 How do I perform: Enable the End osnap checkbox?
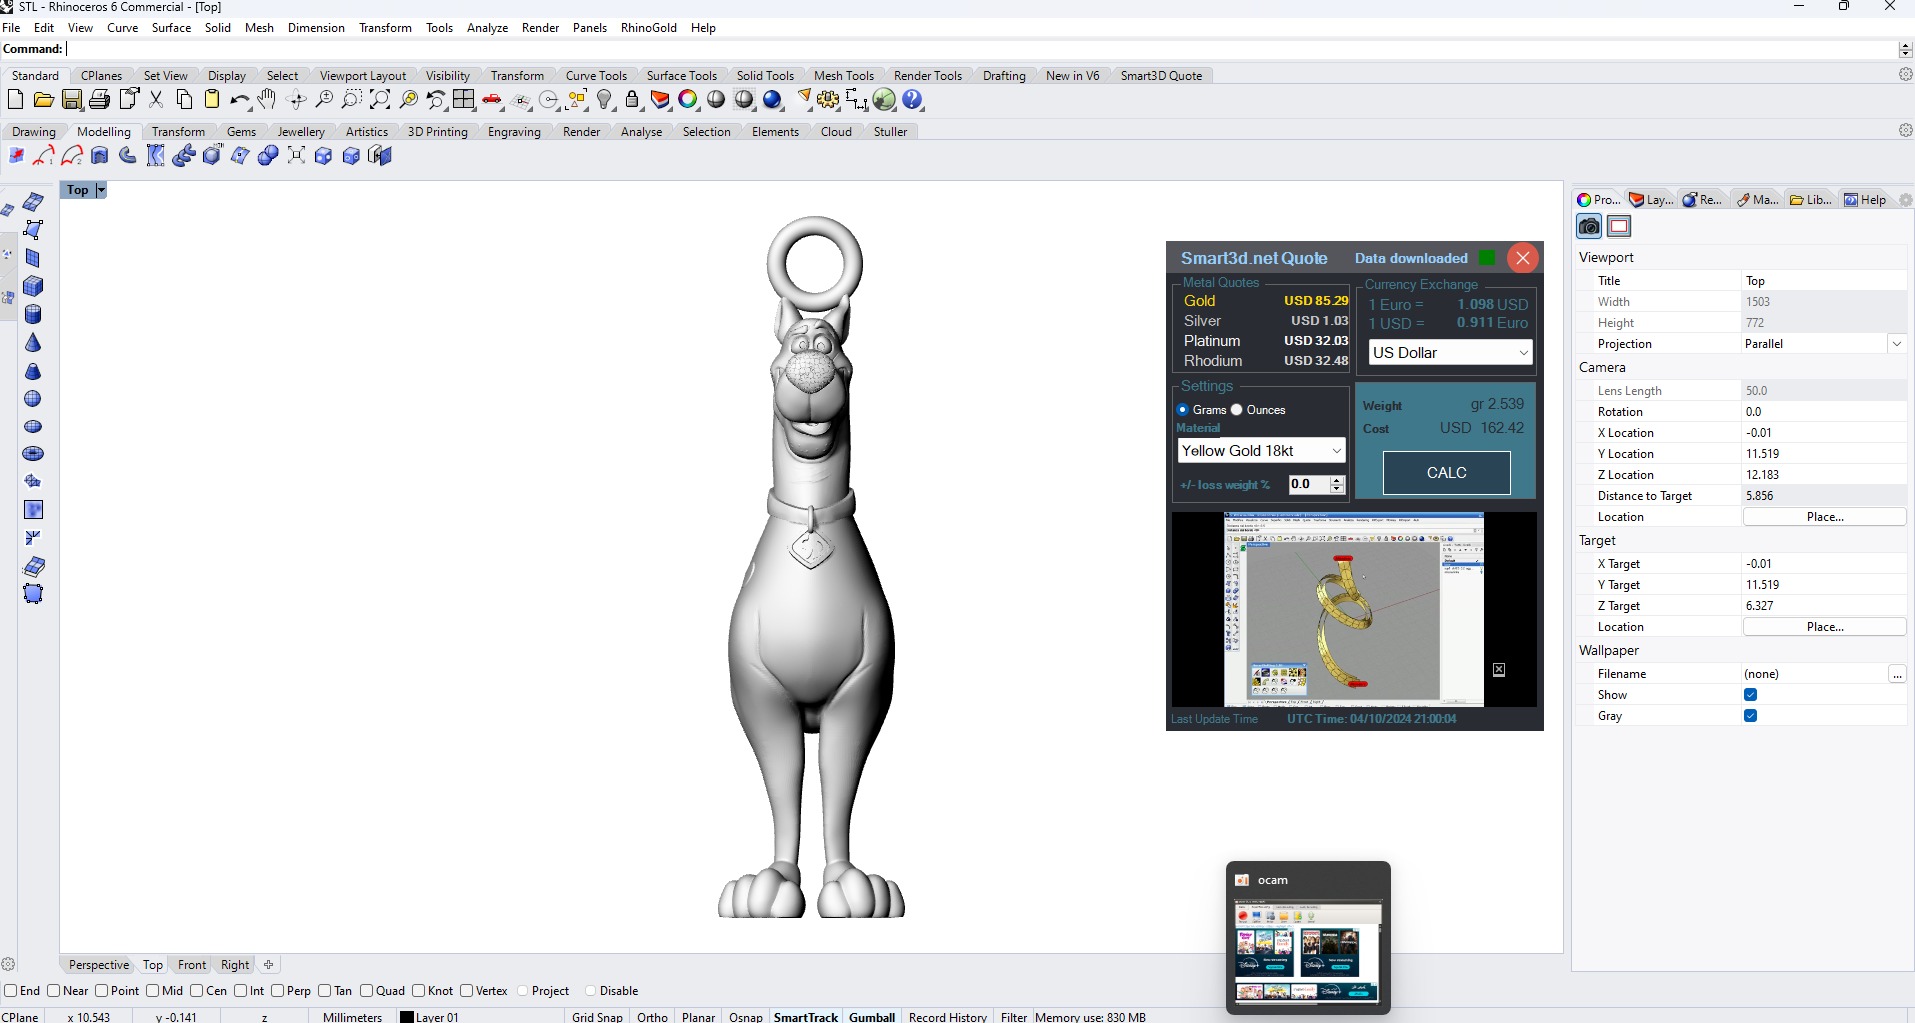11,991
